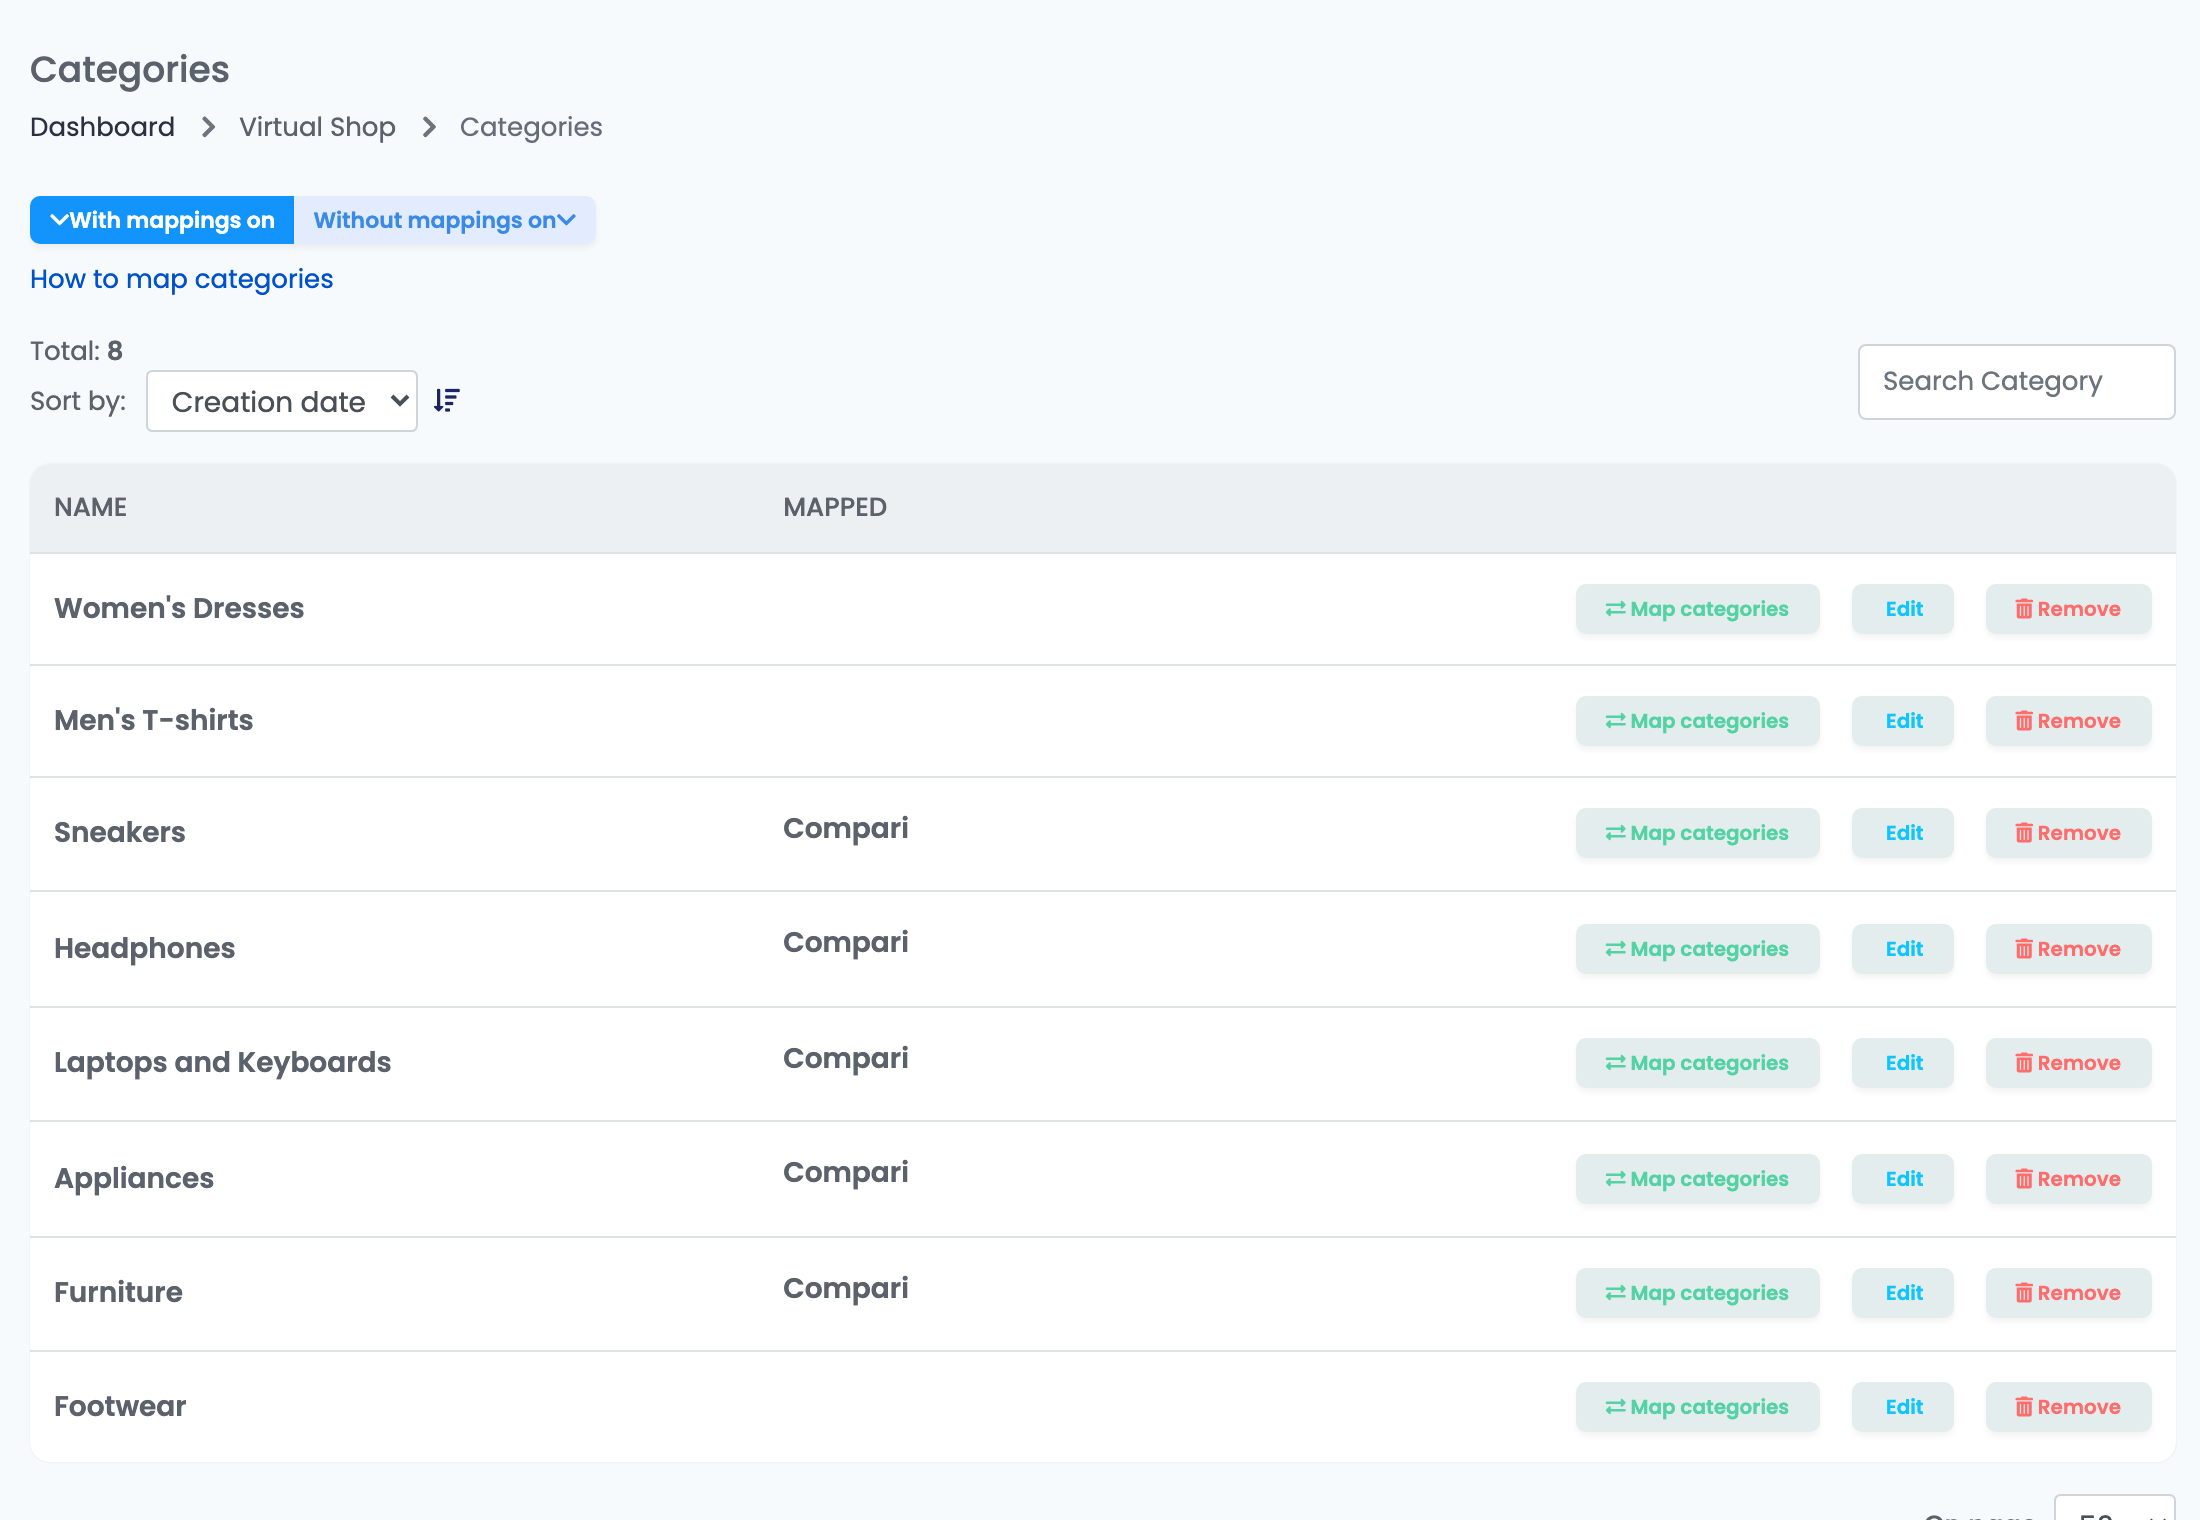Edit the Appliances category
The height and width of the screenshot is (1520, 2200).
(1903, 1179)
